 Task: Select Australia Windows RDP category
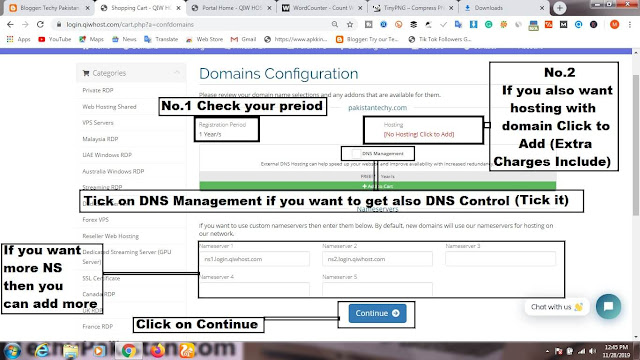point(113,171)
